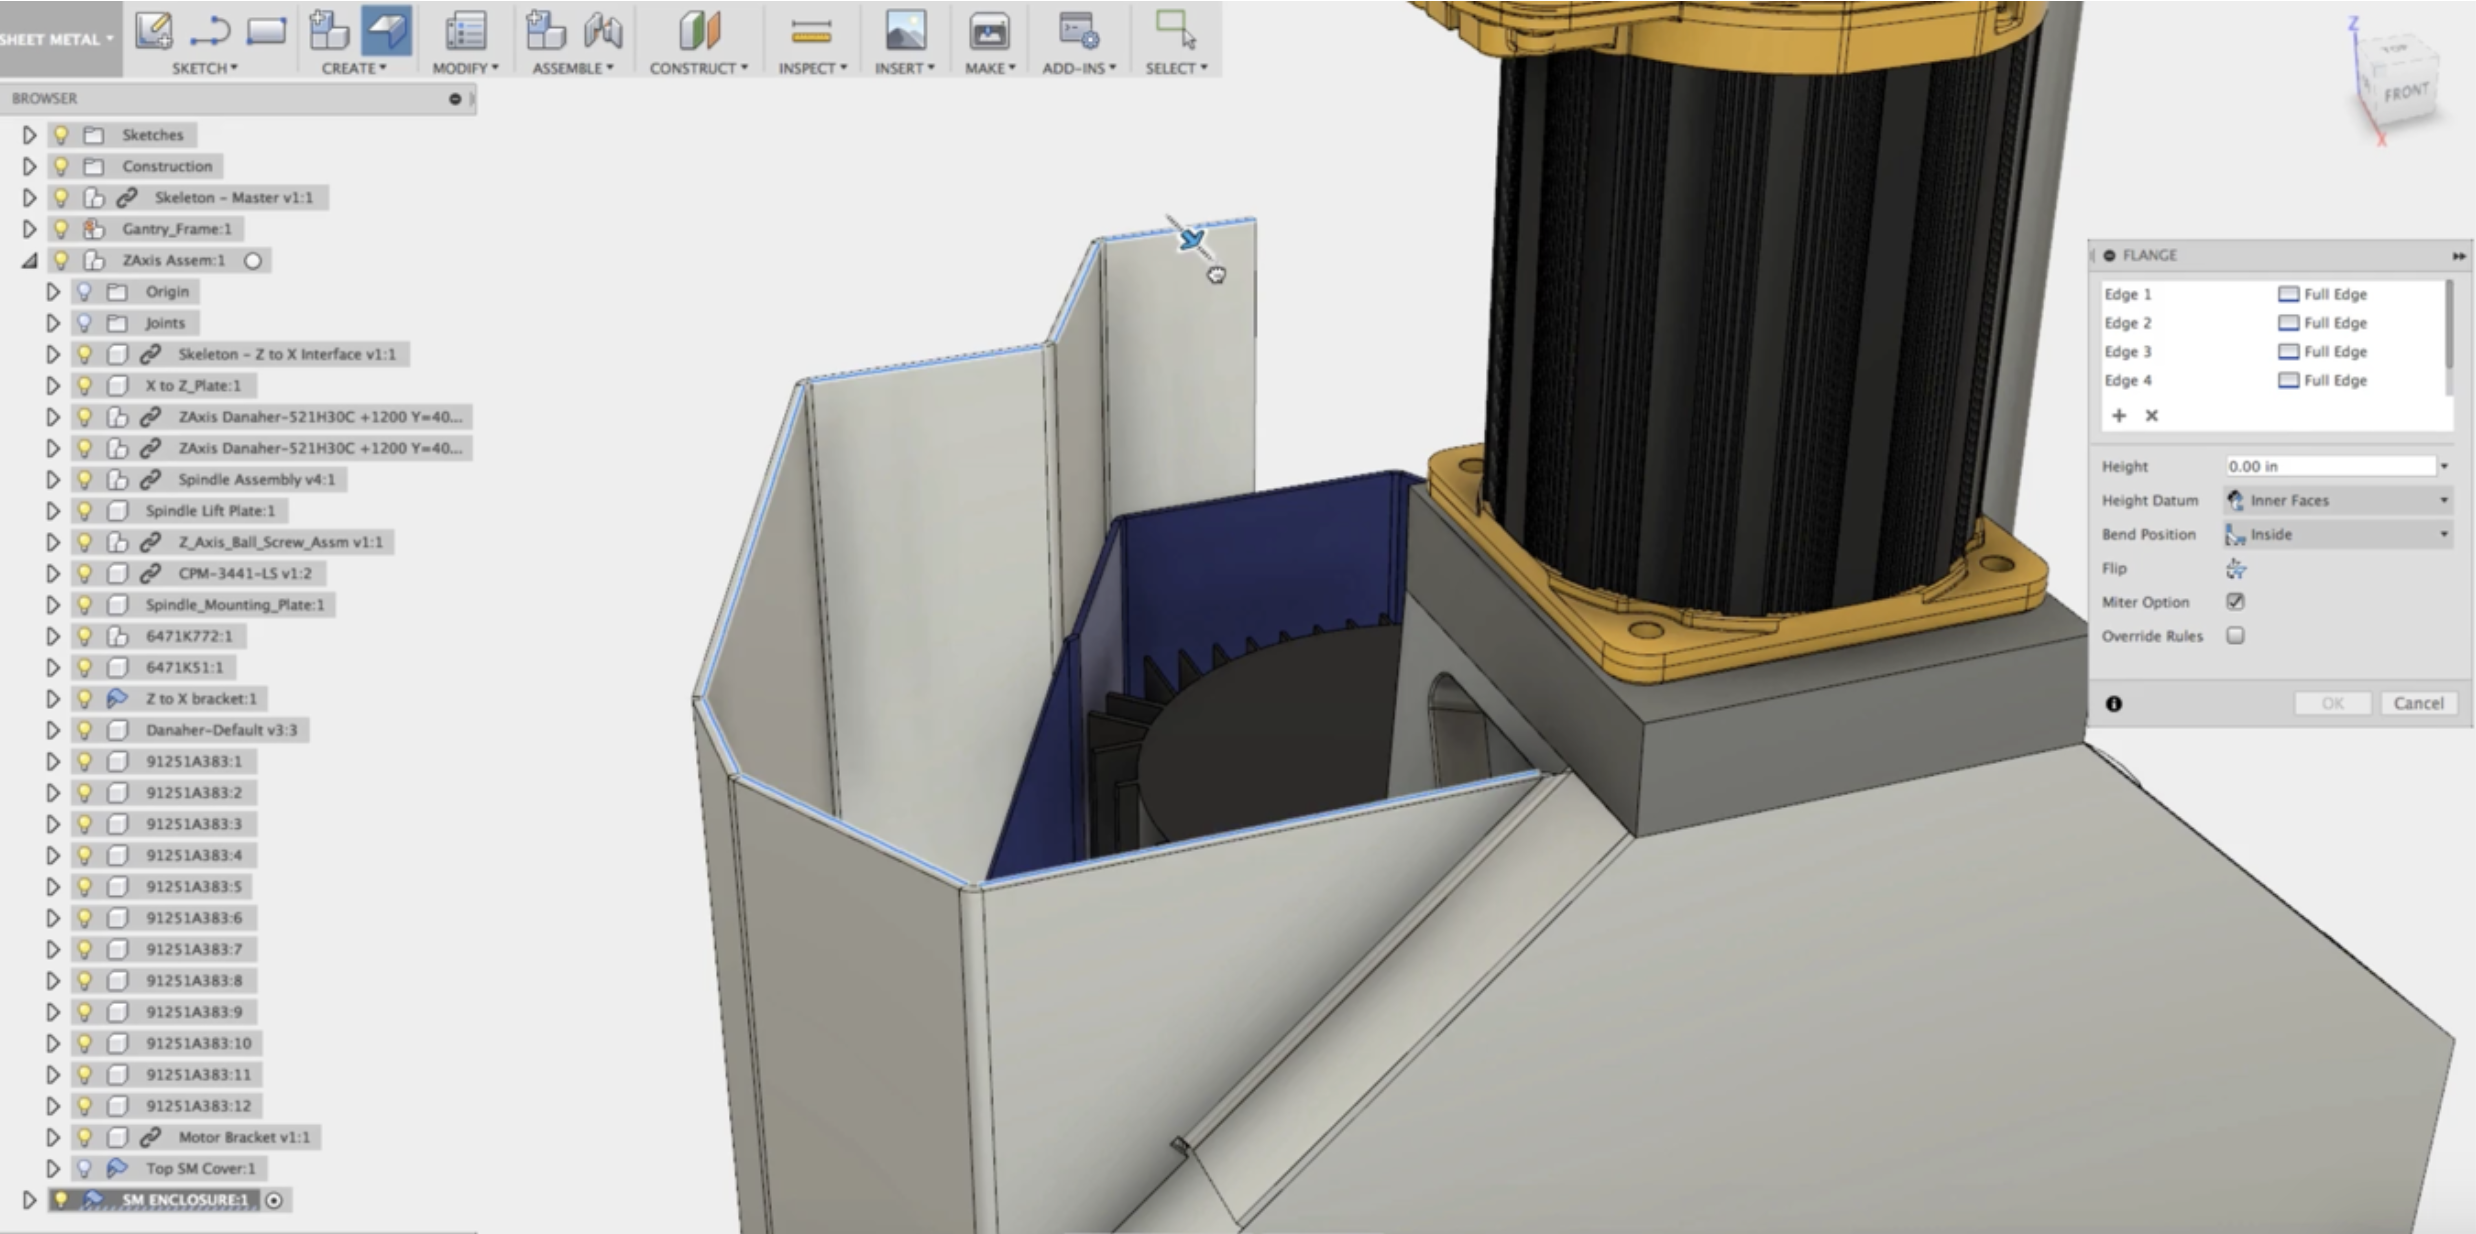Open the Height Datum dropdown
The width and height of the screenshot is (2476, 1234).
[2338, 500]
